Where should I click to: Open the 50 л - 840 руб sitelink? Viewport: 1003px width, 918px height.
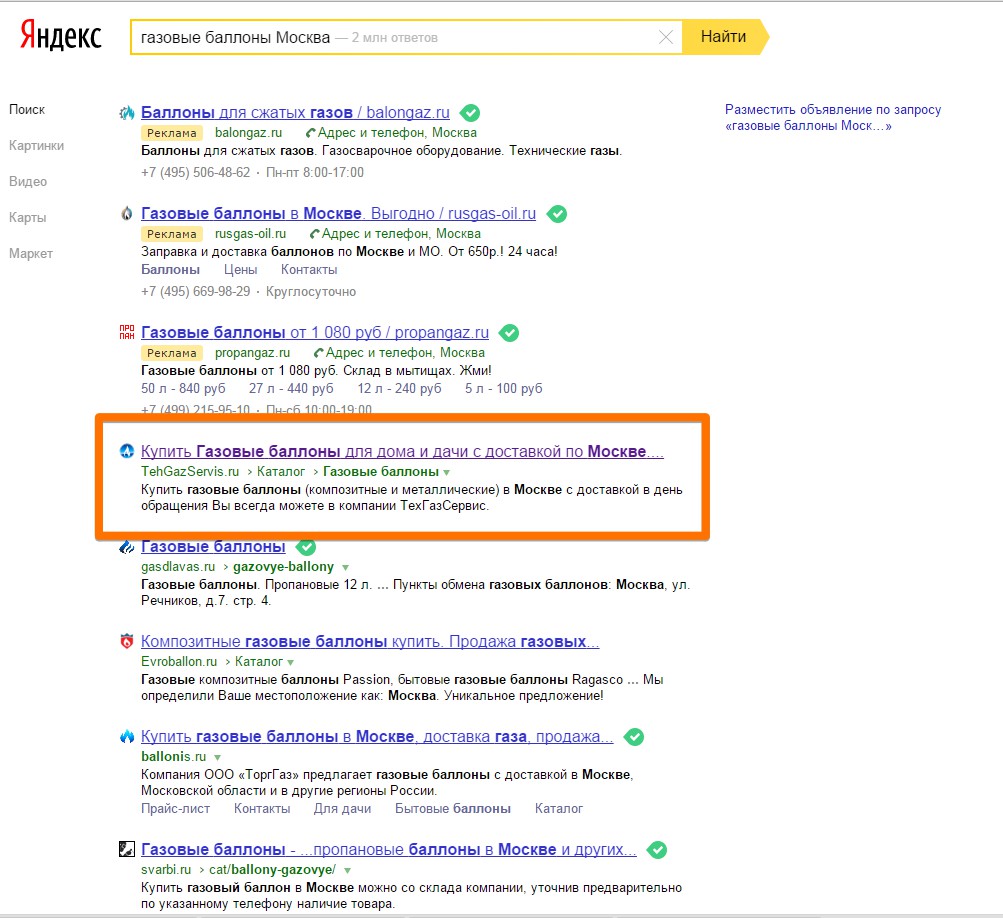(183, 388)
